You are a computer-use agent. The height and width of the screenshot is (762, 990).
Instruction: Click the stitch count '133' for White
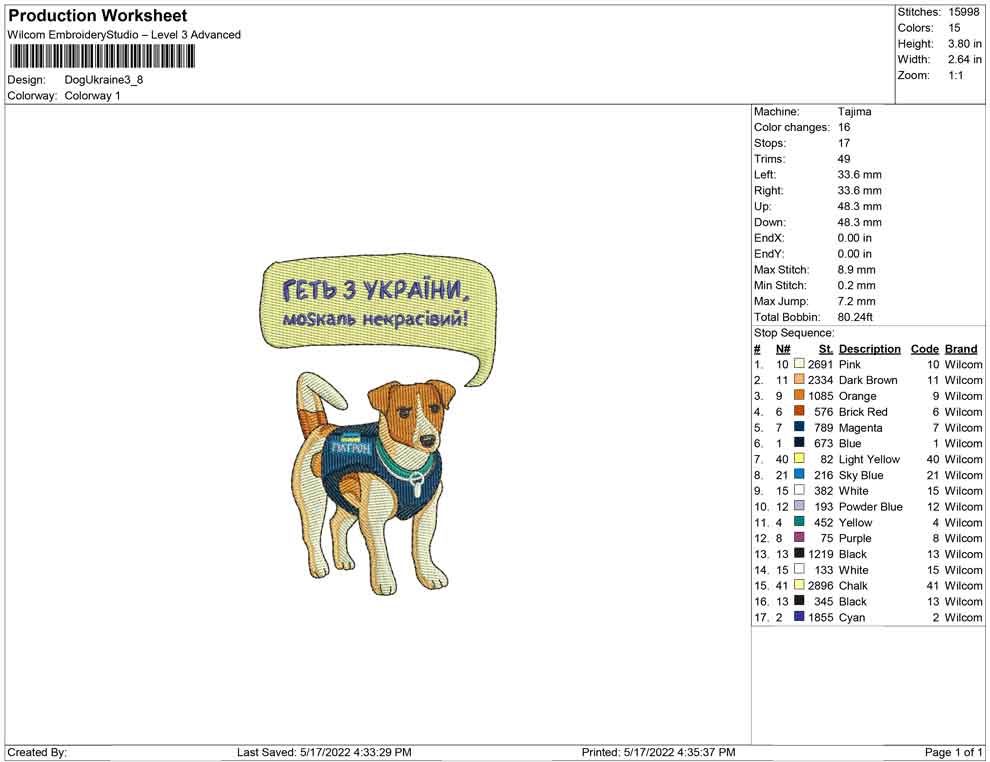coord(823,569)
